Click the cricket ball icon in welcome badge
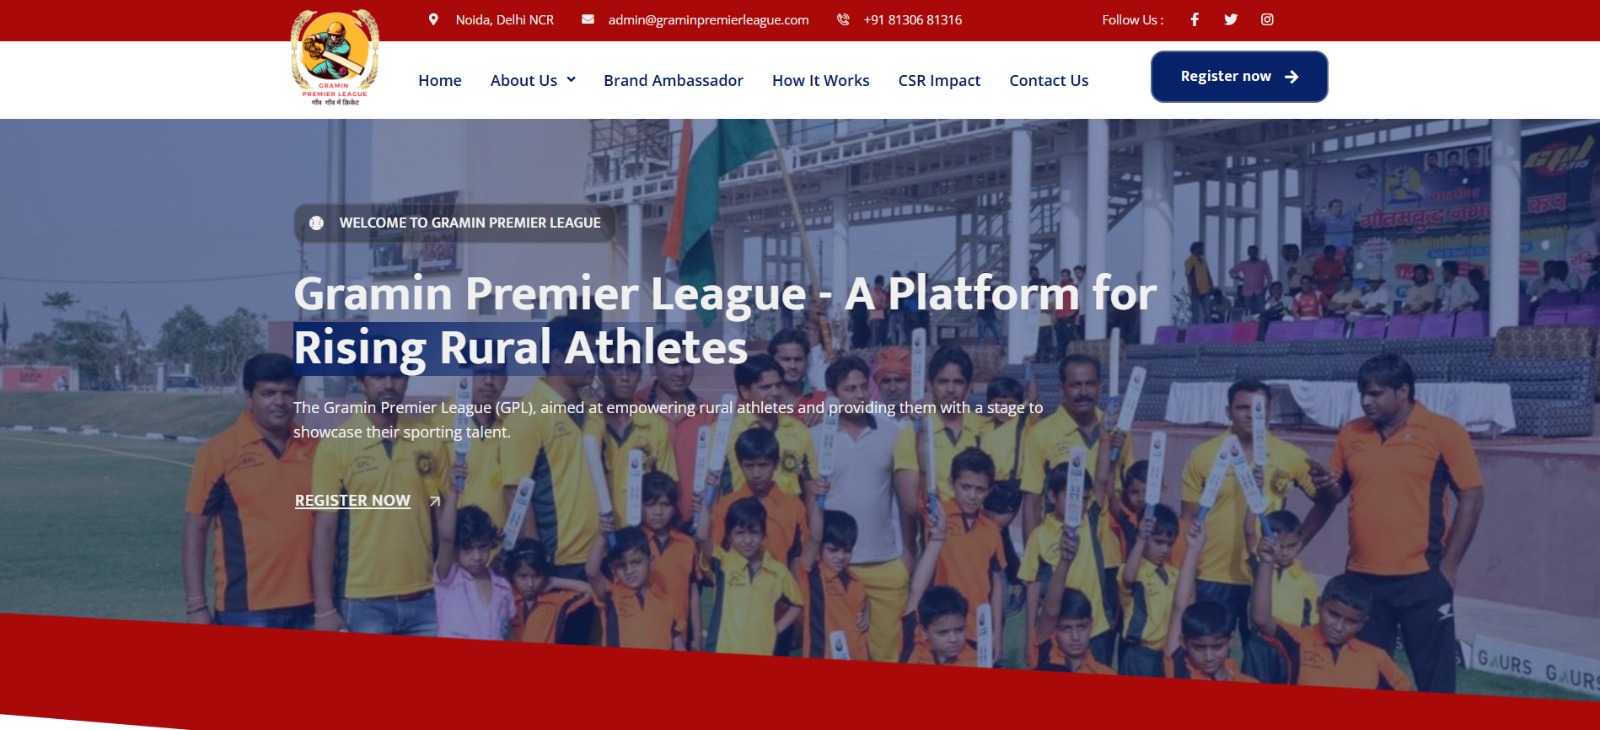The width and height of the screenshot is (1600, 730). click(x=316, y=223)
